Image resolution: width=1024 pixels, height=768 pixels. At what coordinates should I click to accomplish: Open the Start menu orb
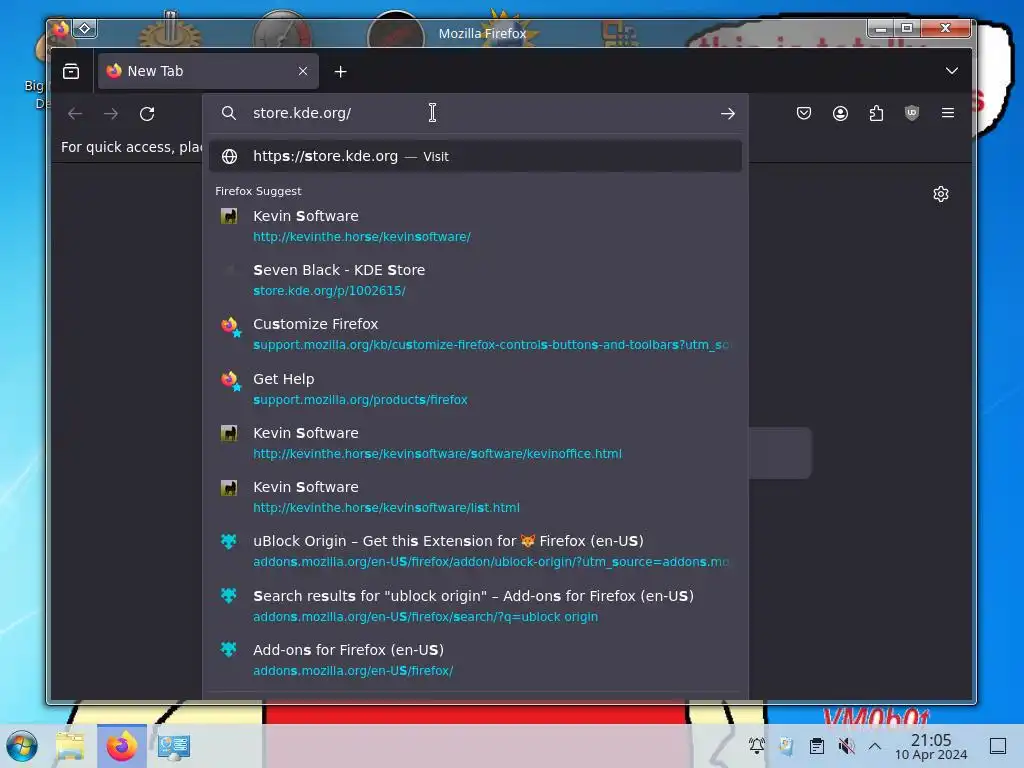(x=22, y=746)
